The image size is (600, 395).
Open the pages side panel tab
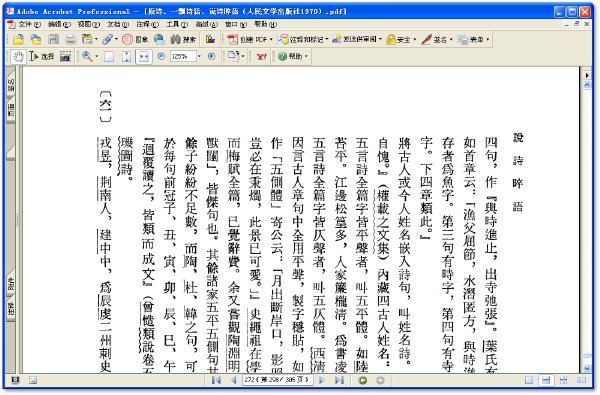pos(11,111)
